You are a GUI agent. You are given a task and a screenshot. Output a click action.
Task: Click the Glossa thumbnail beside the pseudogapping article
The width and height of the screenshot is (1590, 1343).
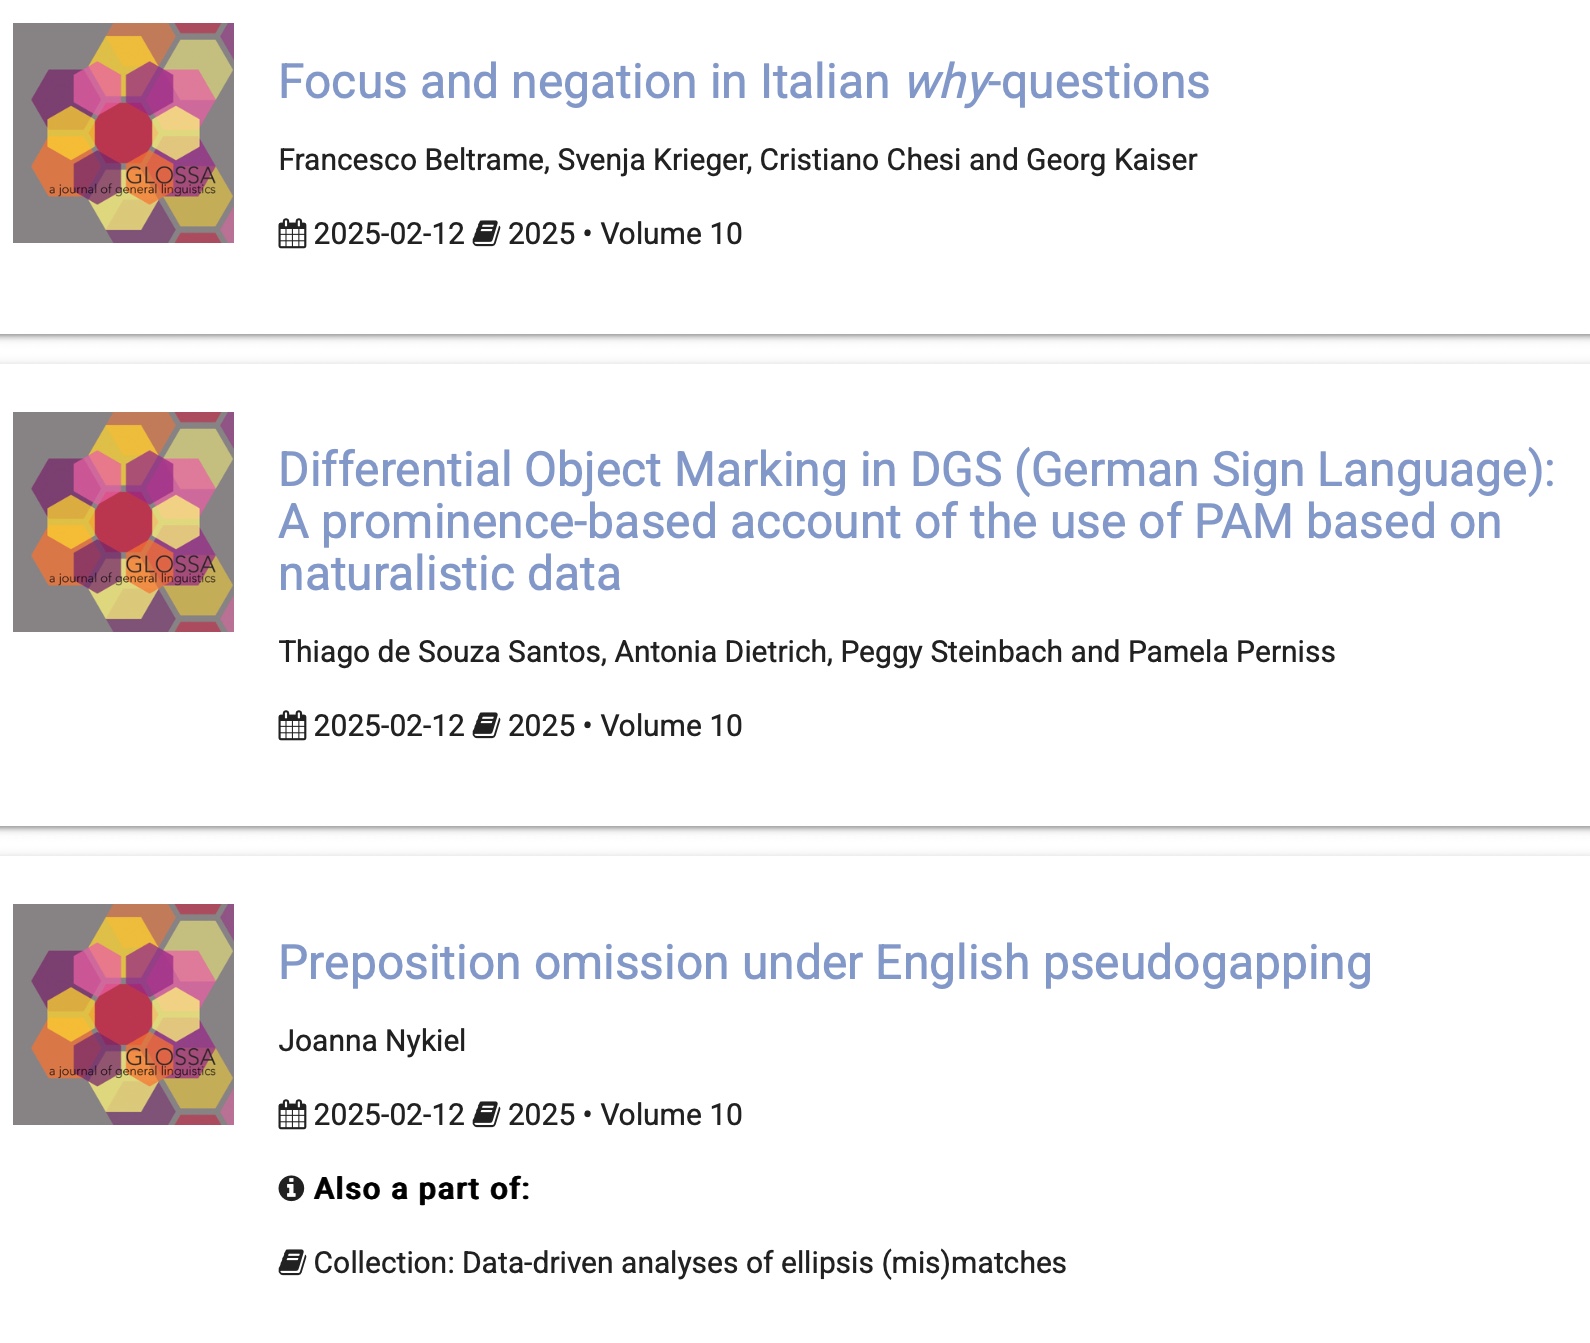123,1014
